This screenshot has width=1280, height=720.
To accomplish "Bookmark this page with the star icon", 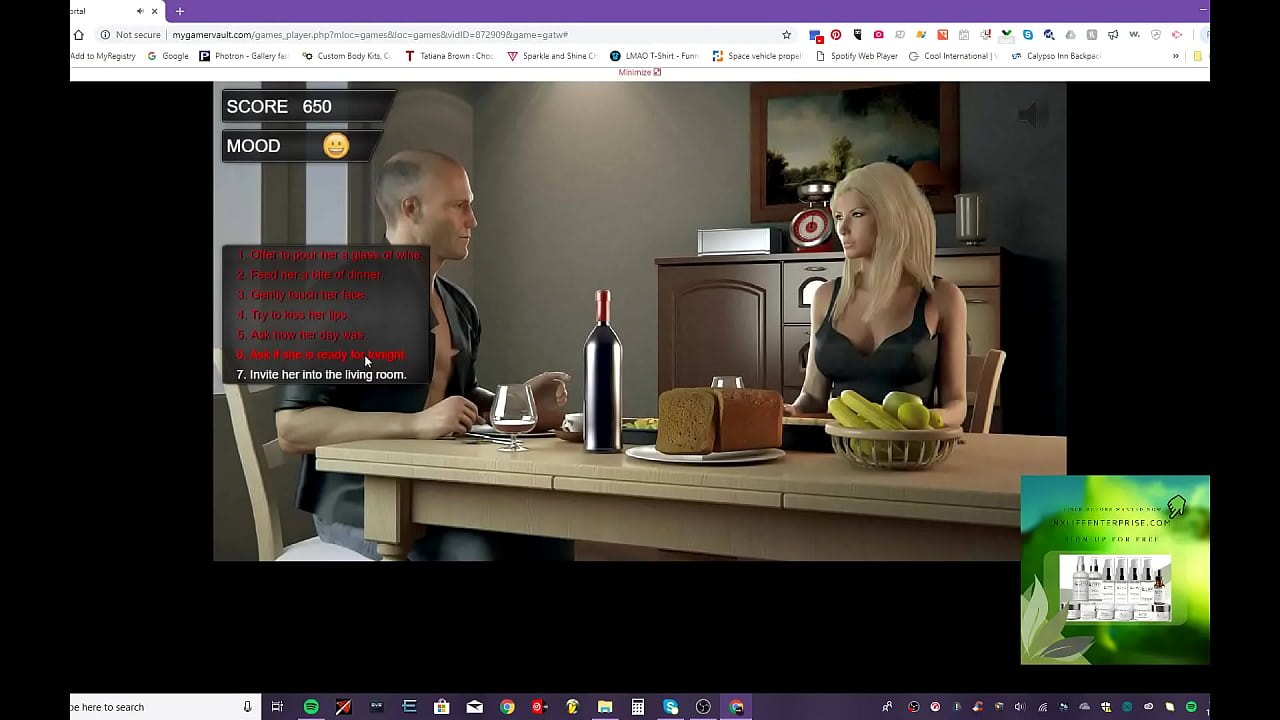I will tap(786, 35).
